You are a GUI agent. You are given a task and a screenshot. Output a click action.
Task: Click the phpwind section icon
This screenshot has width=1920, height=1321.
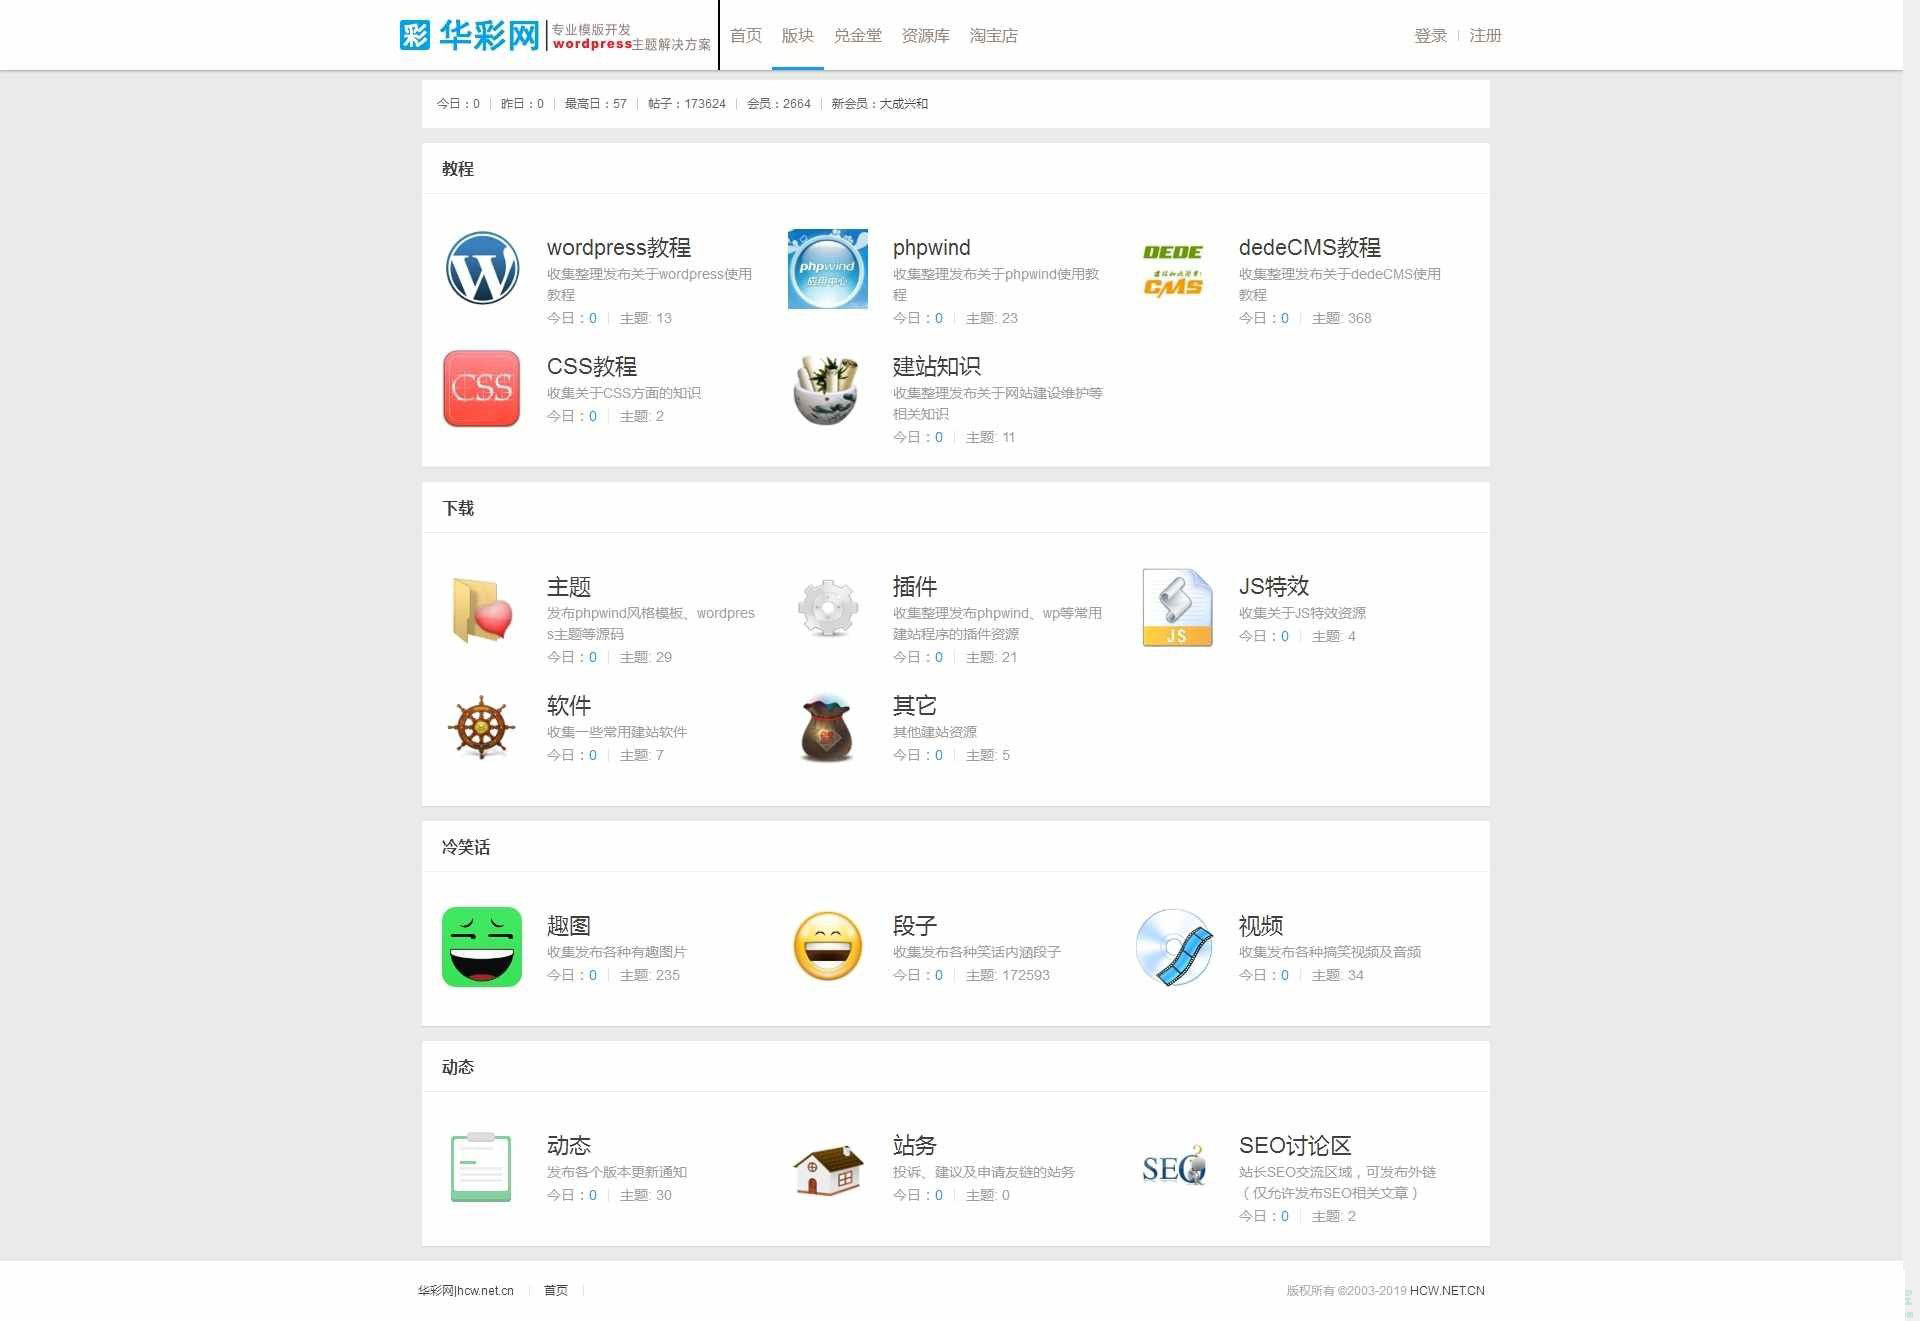828,268
